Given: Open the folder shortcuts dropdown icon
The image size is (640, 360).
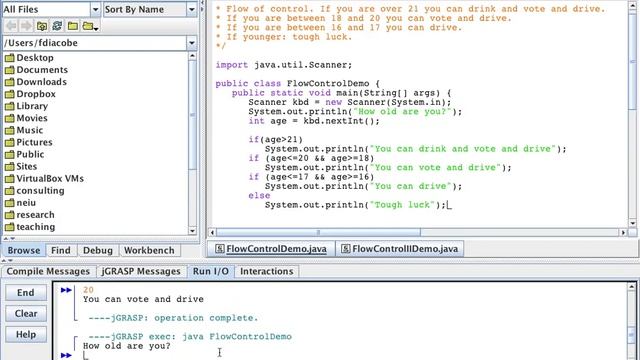Looking at the screenshot, I should [x=90, y=27].
